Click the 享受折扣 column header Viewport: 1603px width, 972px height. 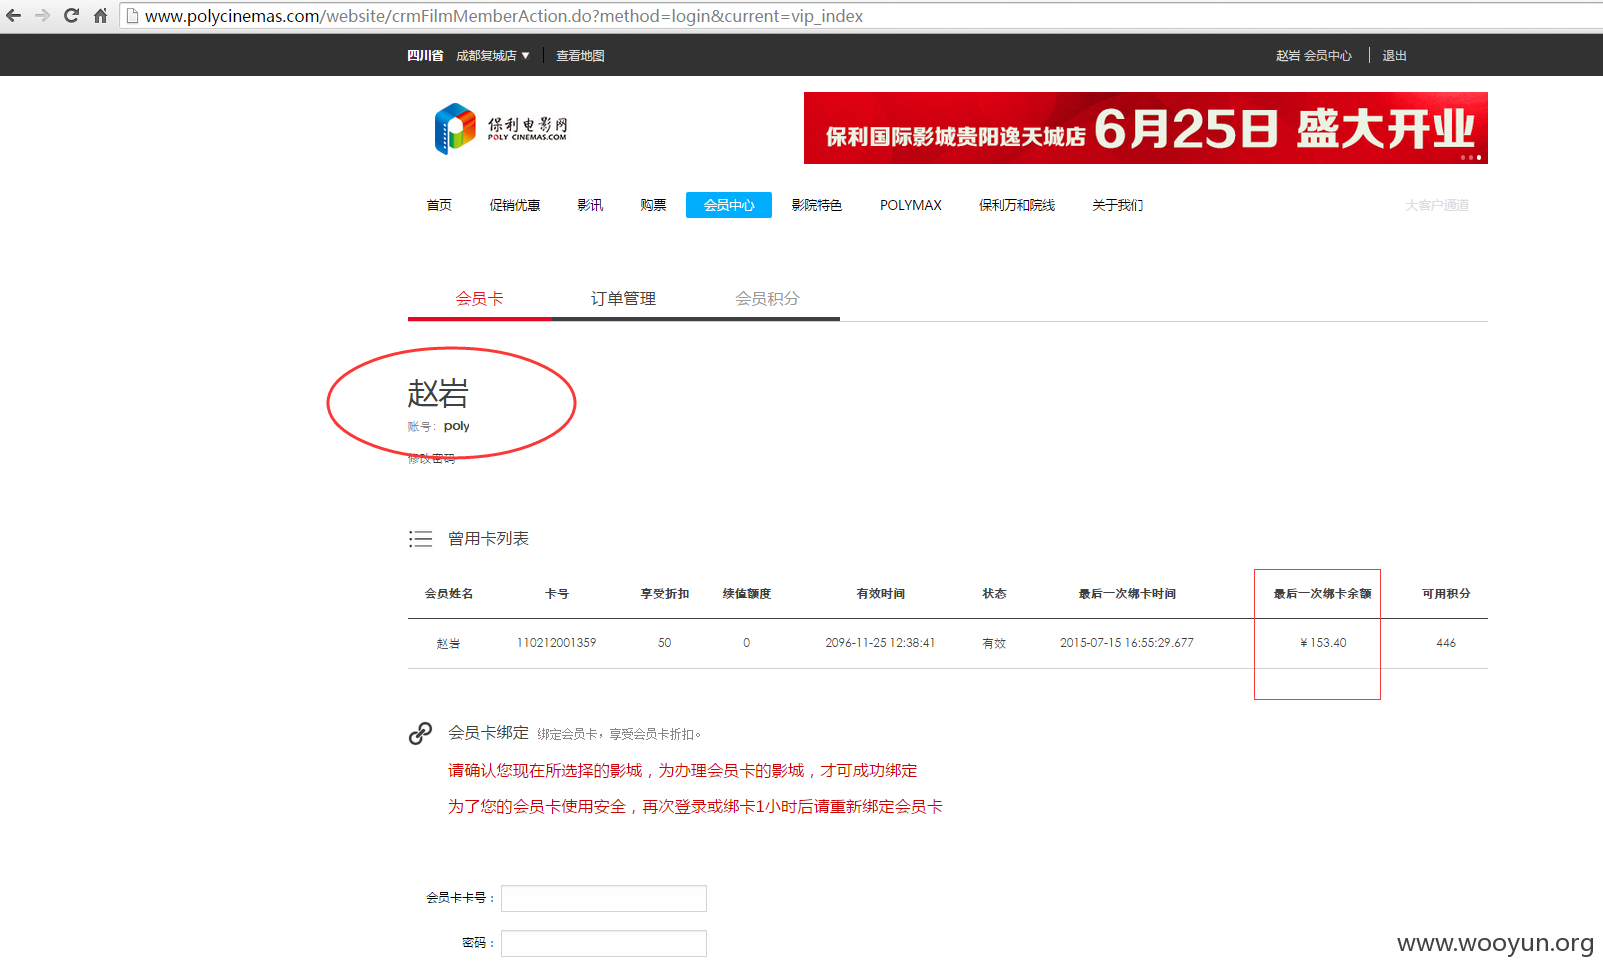[665, 594]
